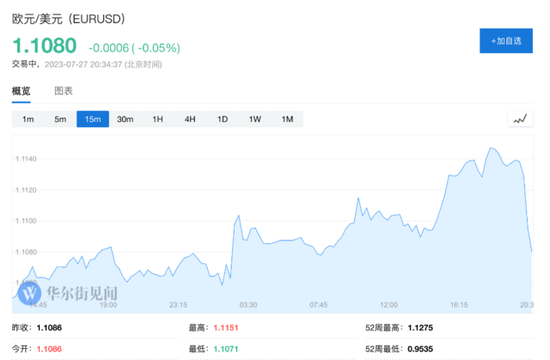The height and width of the screenshot is (360, 550).
Task: Click the 23:15 time axis label
Action: (x=178, y=305)
